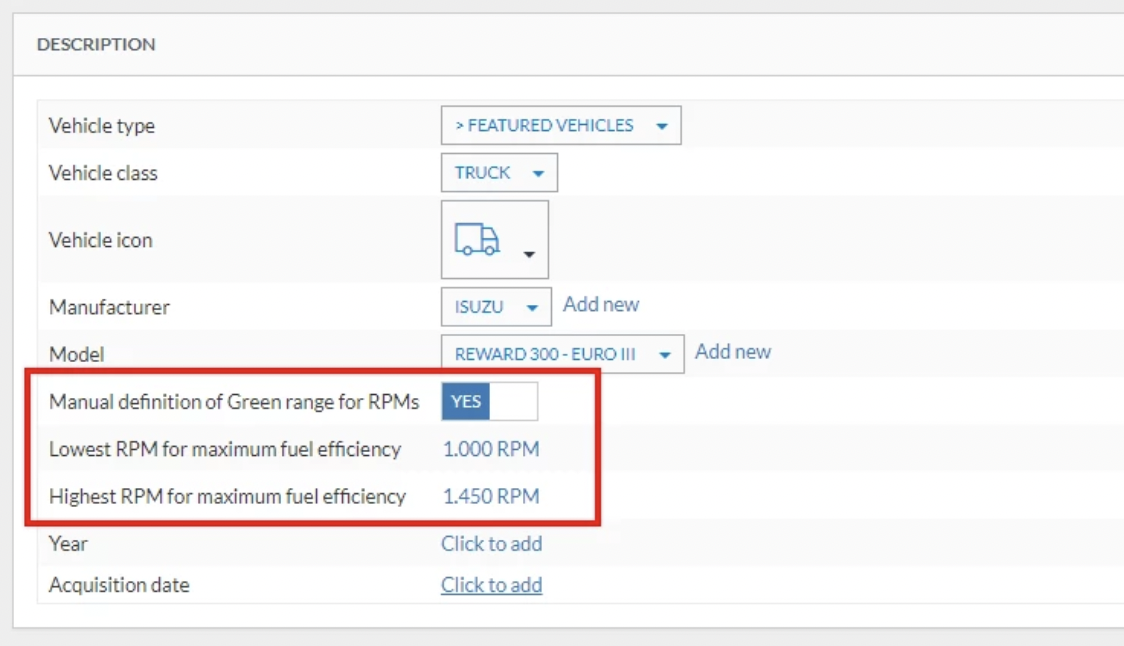This screenshot has height=646, width=1124.
Task: Select the Manual definition of Green range label
Action: click(234, 402)
